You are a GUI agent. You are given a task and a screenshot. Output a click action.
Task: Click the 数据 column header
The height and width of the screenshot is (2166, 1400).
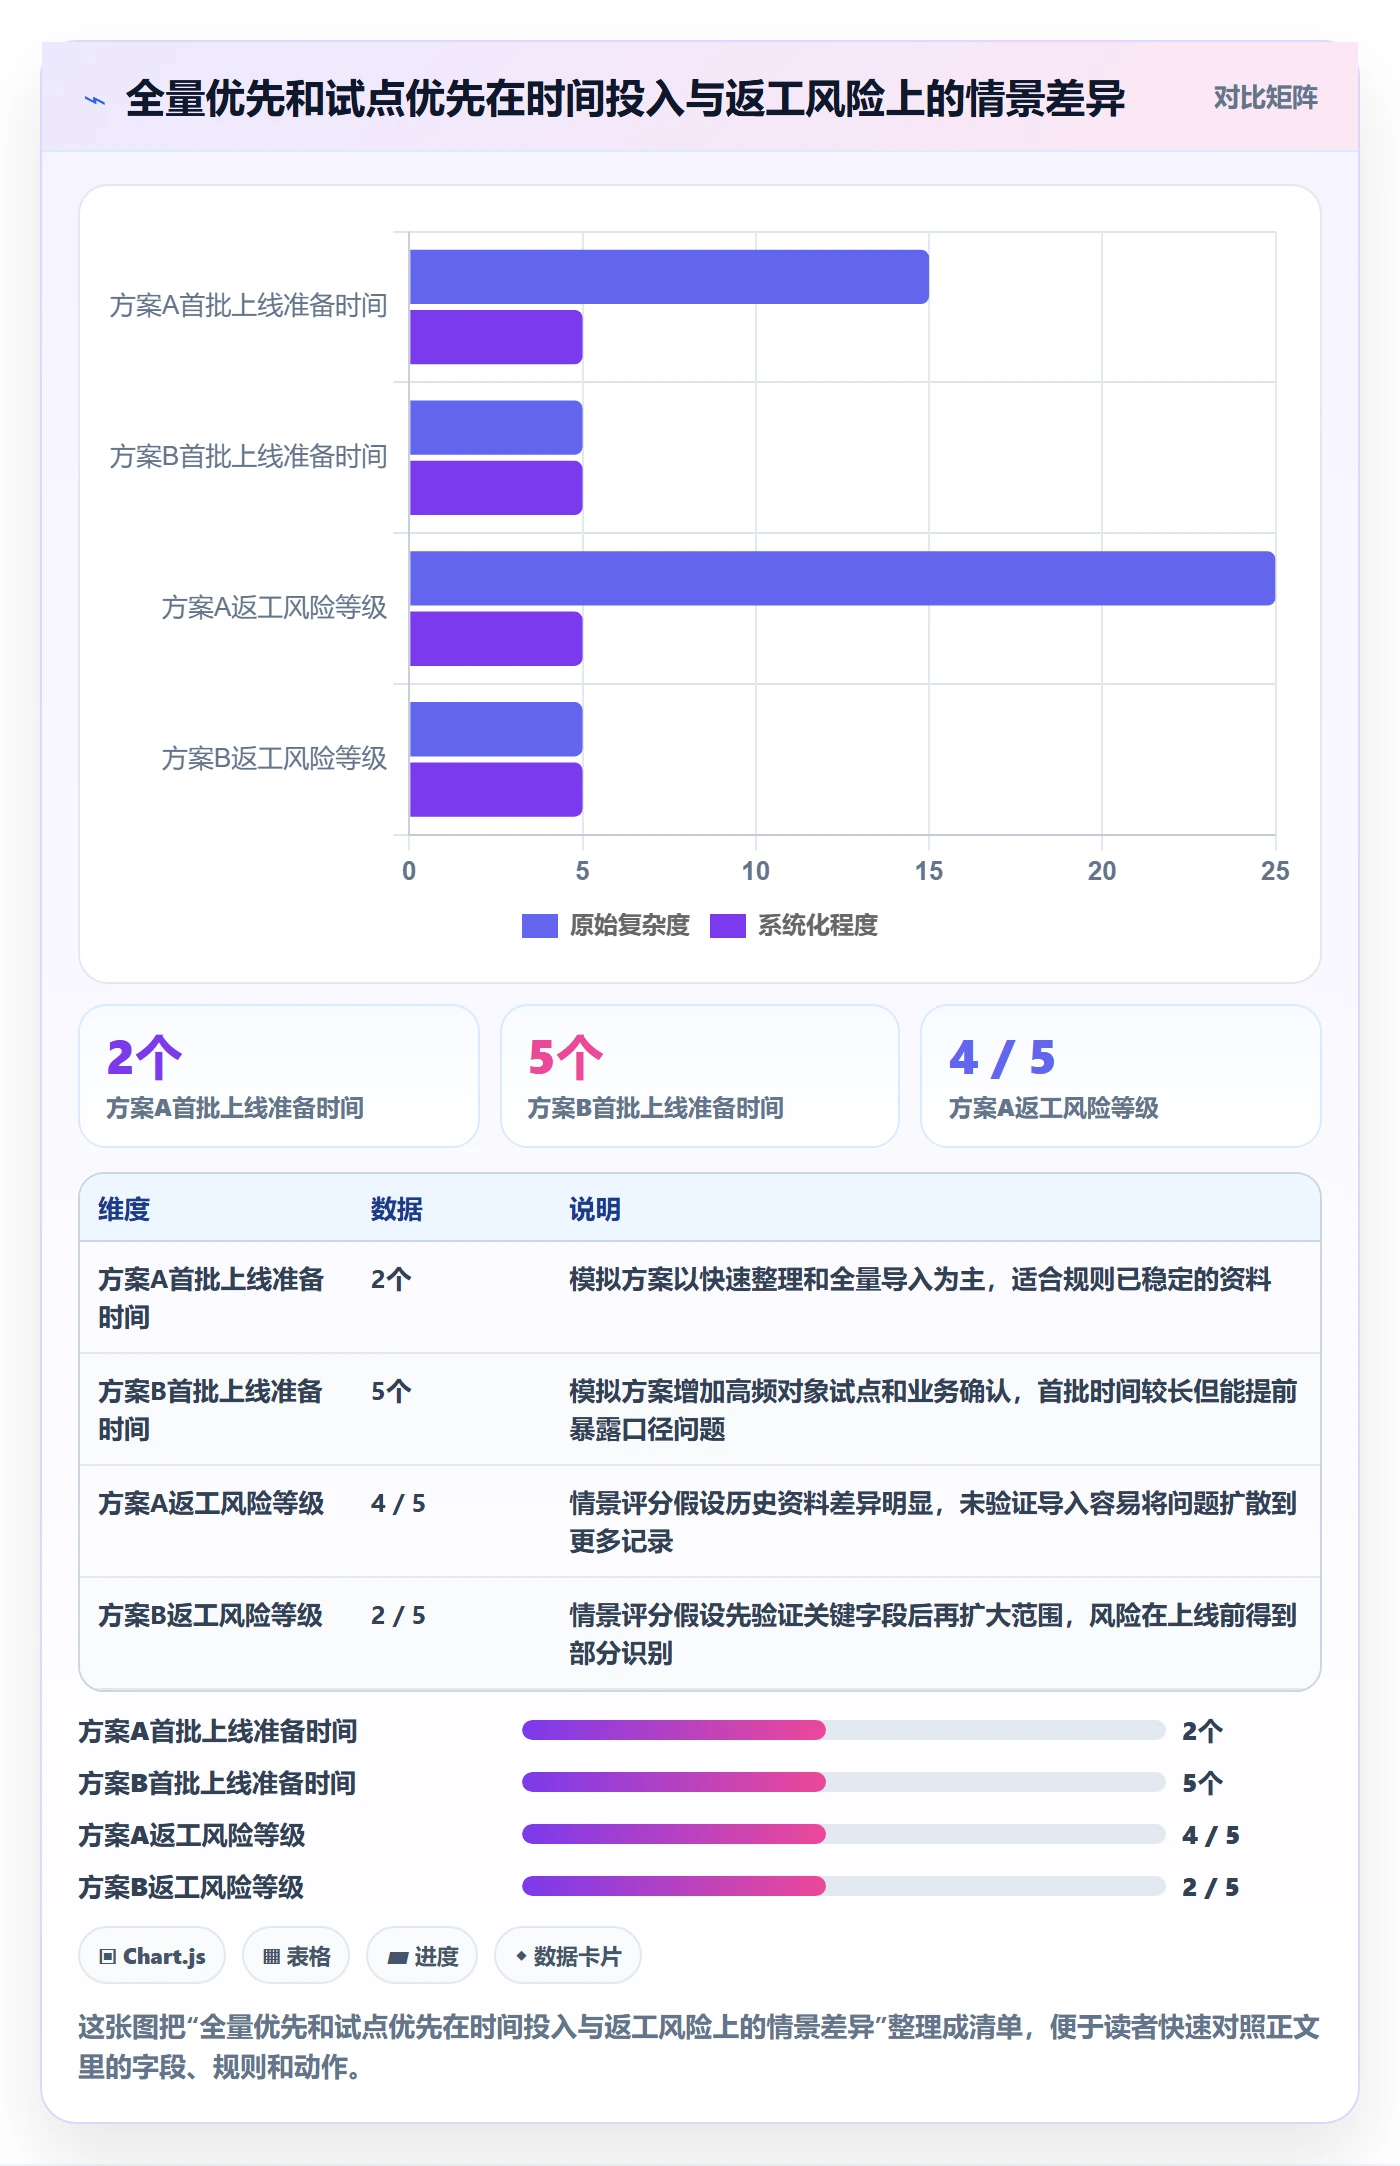[x=397, y=1209]
